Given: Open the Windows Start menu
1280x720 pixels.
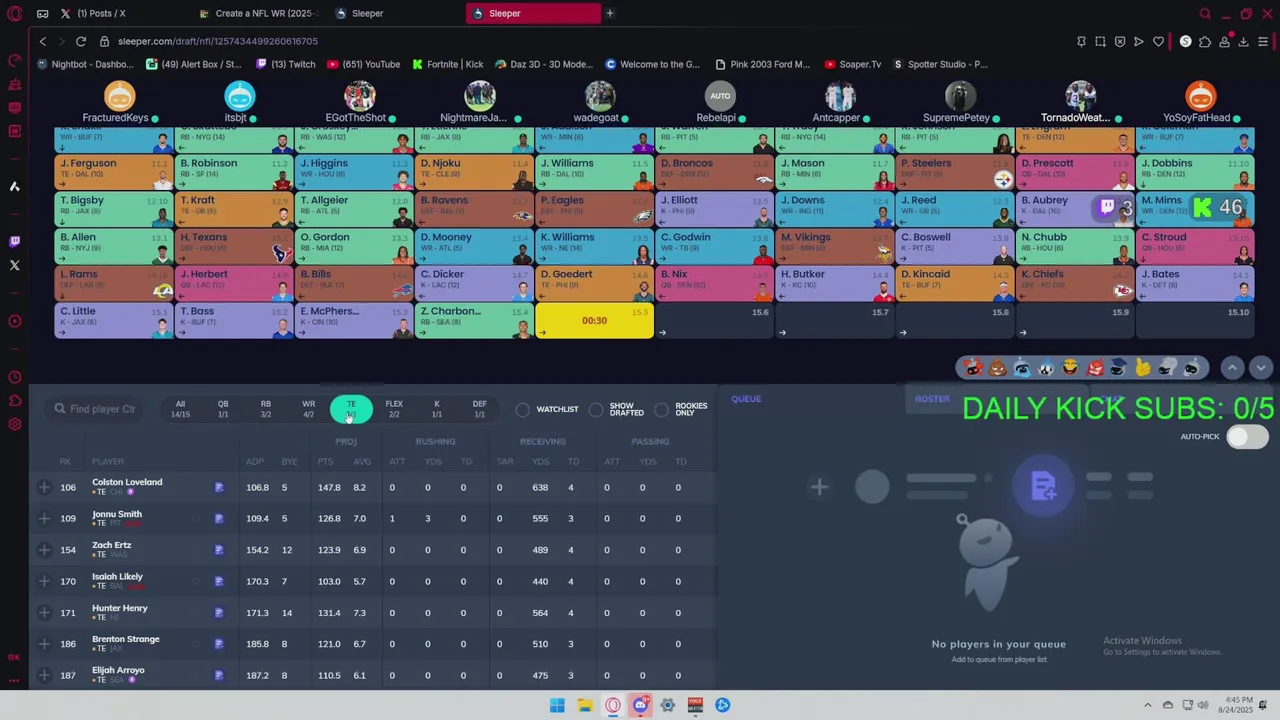Looking at the screenshot, I should point(557,705).
